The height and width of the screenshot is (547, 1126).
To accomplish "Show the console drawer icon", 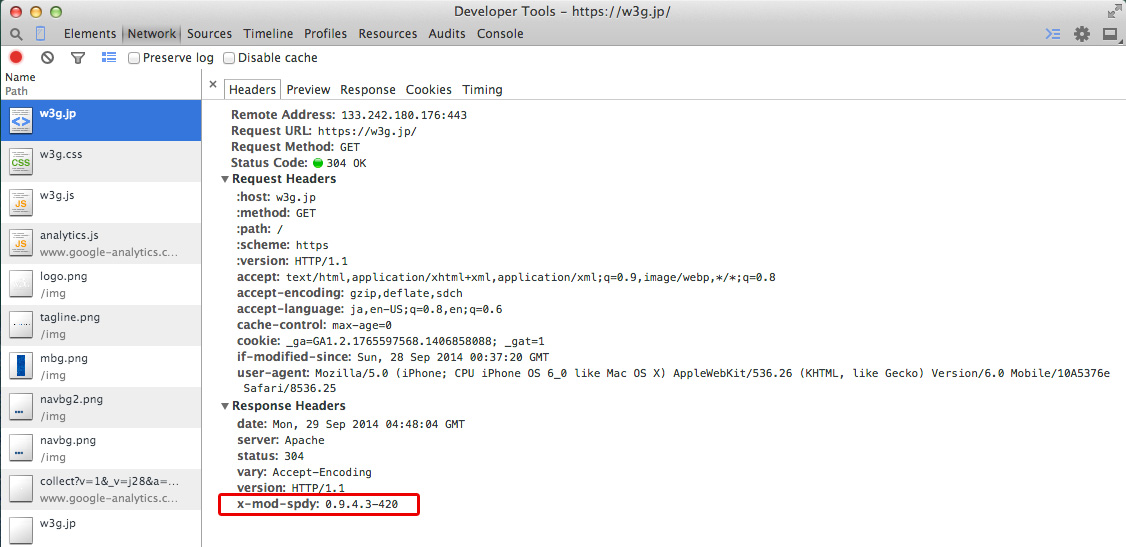I will tap(1053, 34).
